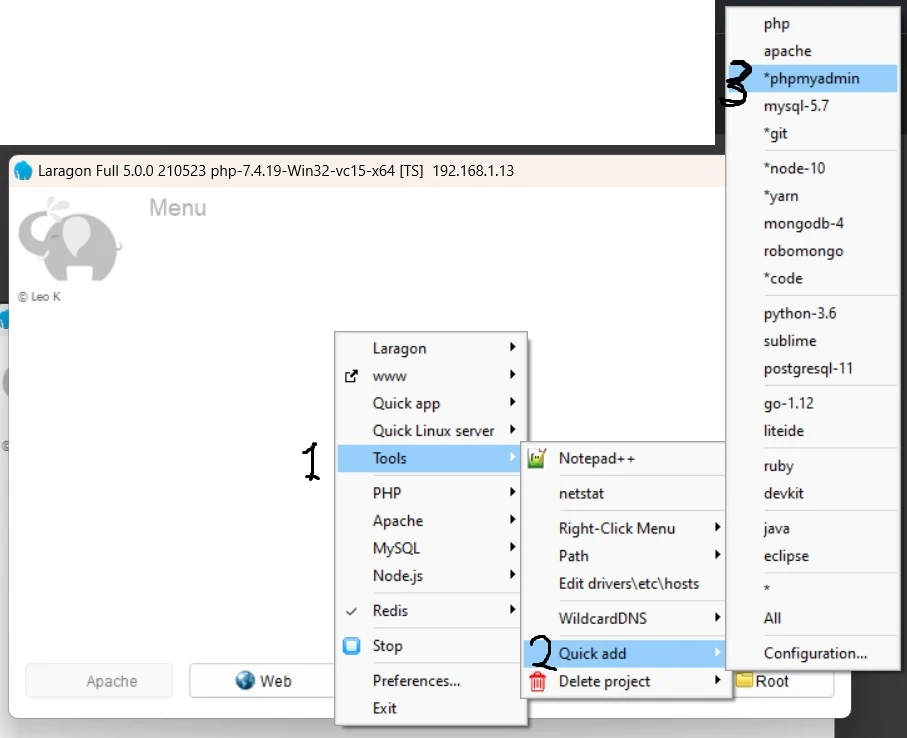The image size is (907, 738).
Task: Expand the PHP submenu arrow
Action: tap(513, 492)
